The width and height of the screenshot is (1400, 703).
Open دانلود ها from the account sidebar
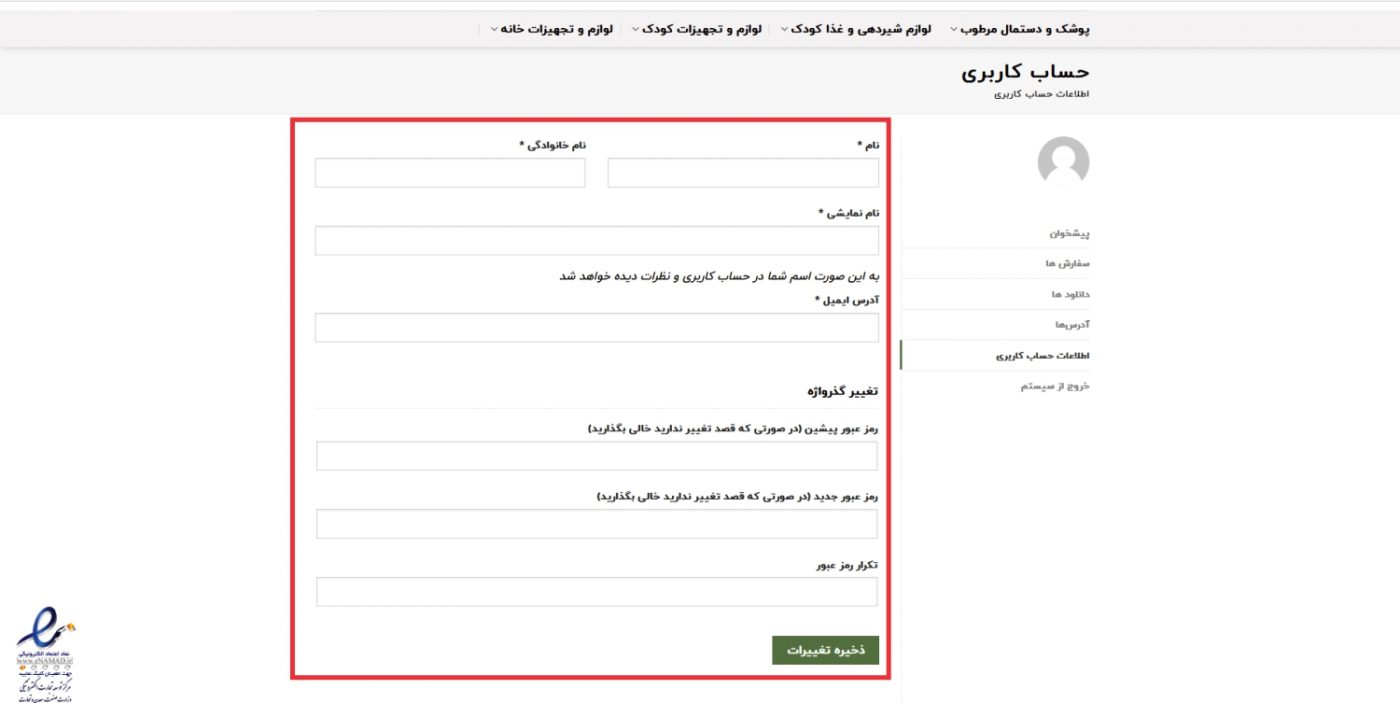pos(1069,294)
